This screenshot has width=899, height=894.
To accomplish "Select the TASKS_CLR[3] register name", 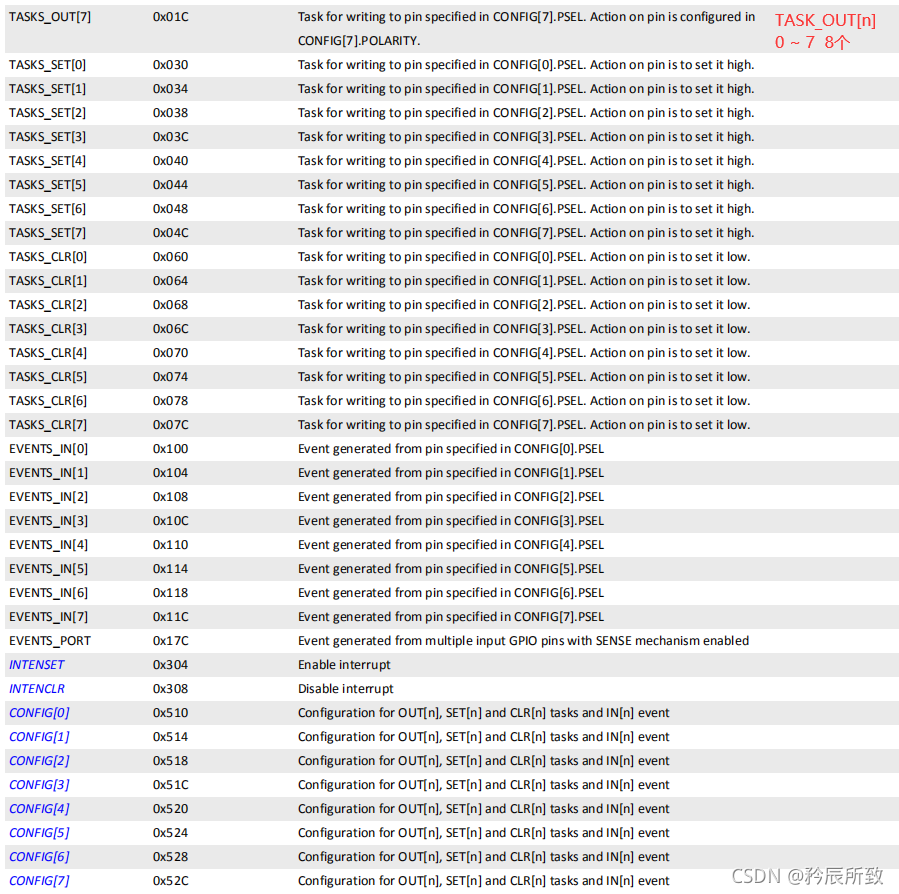I will (48, 329).
